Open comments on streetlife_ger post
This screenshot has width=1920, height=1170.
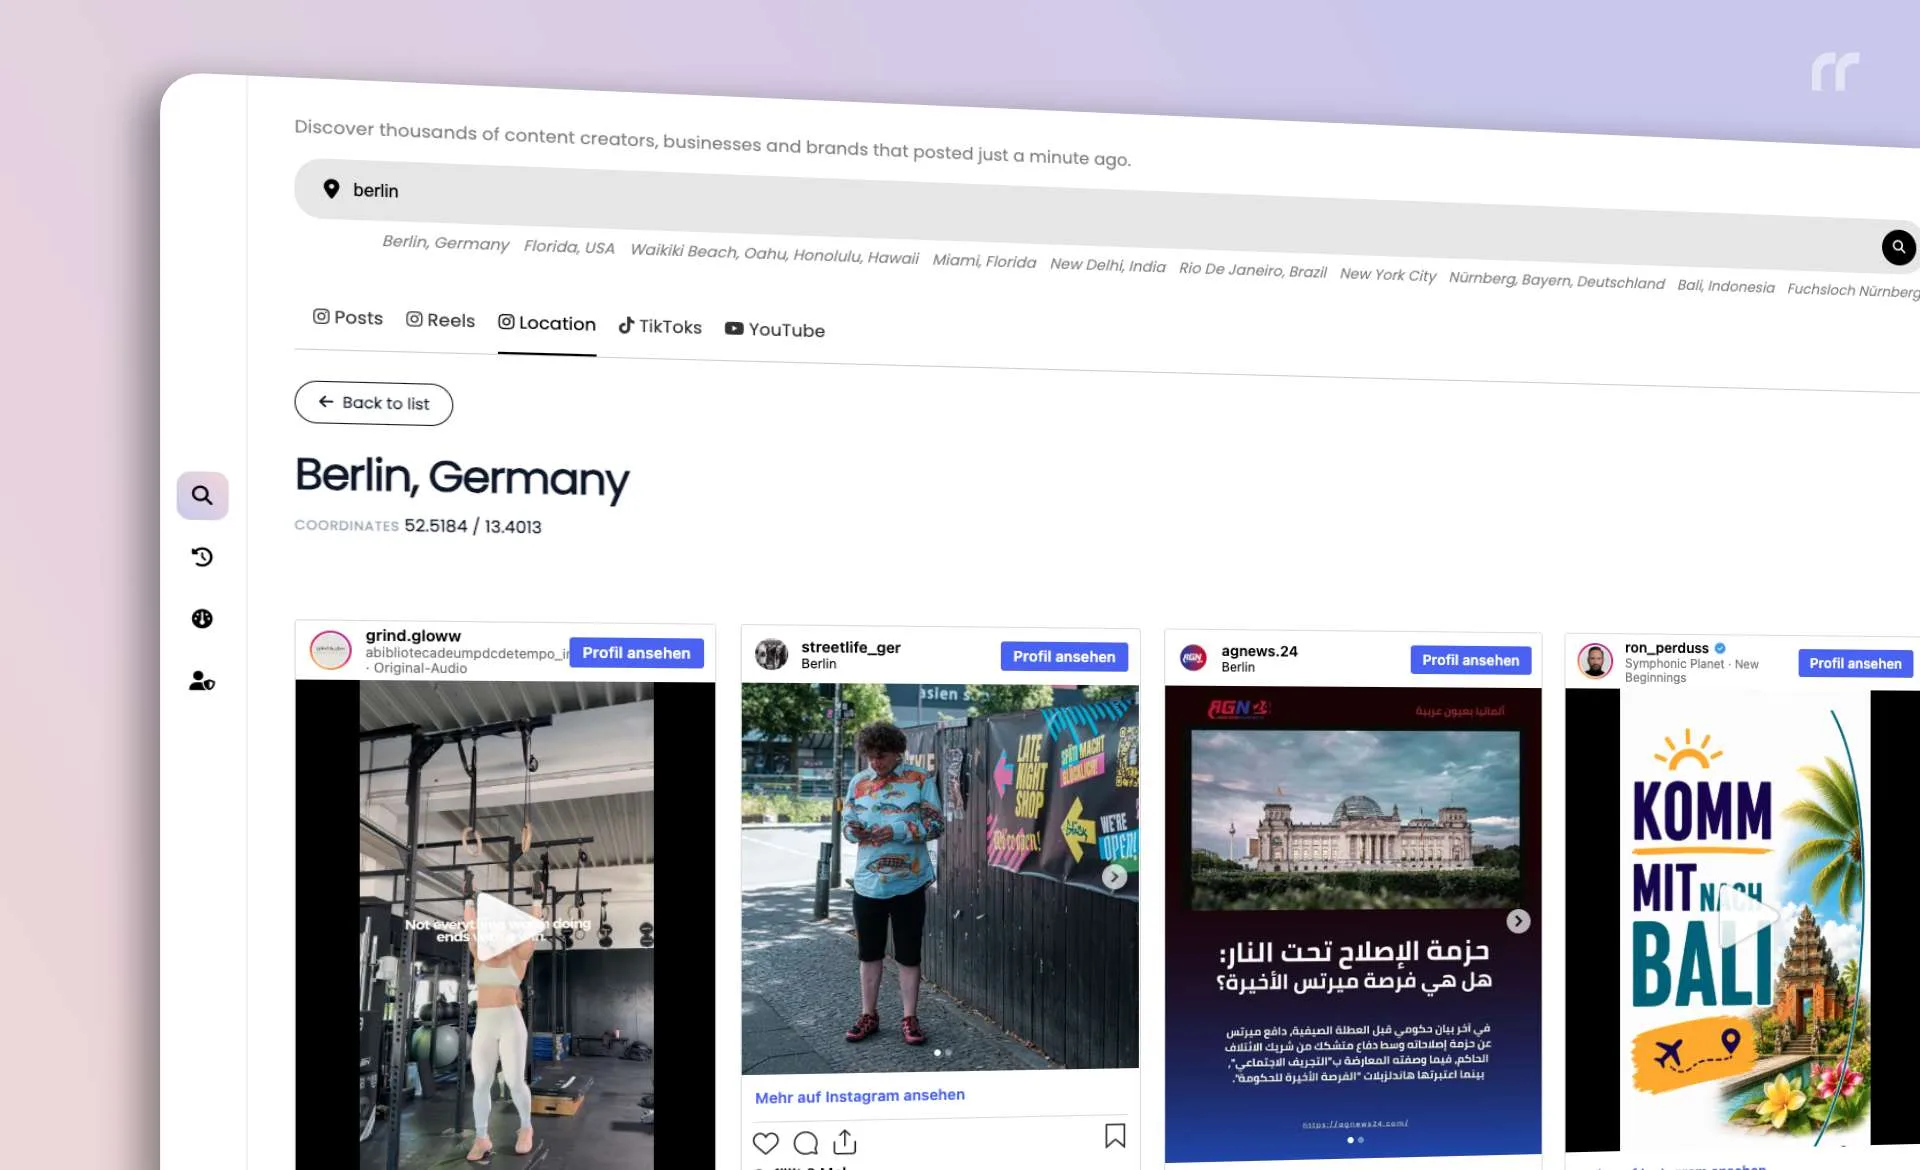click(806, 1143)
